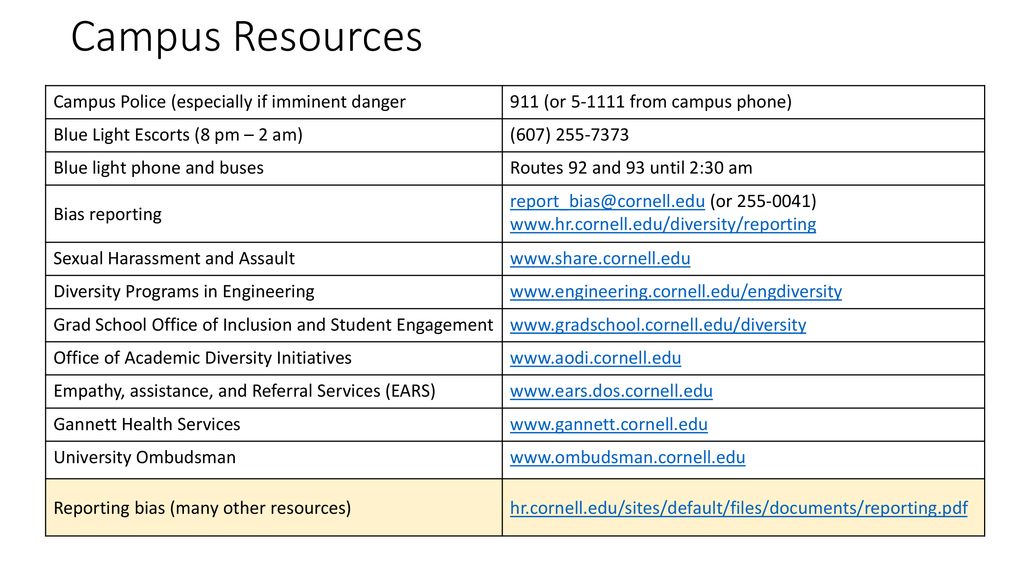Select the '911 (or 5-1111 from campus phone)' cell

click(x=743, y=102)
